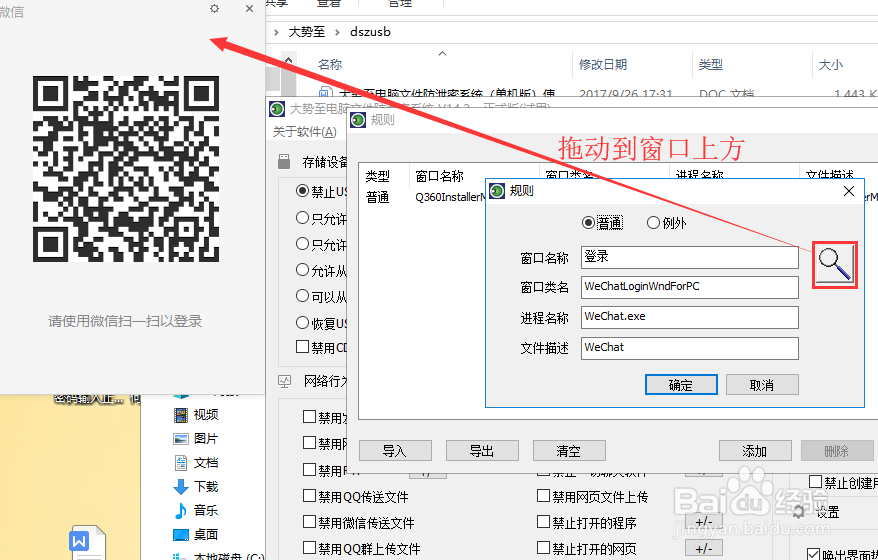This screenshot has width=878, height=560.
Task: Click the 窗口名称 input field
Action: (x=690, y=257)
